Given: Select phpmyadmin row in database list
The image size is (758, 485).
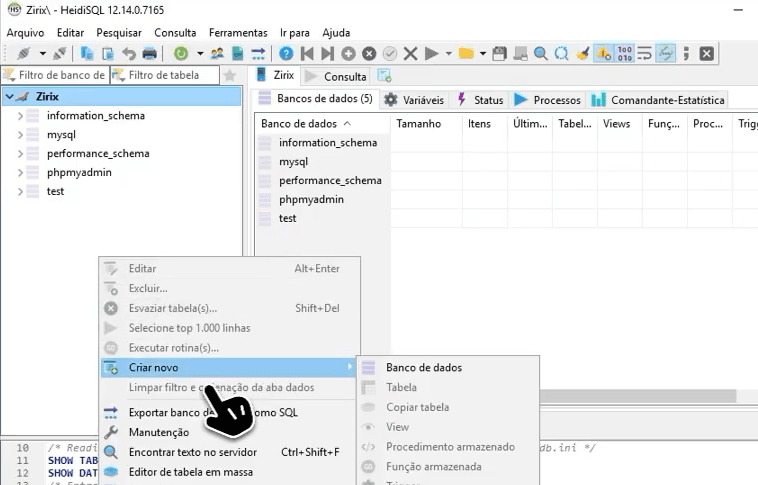Looking at the screenshot, I should pyautogui.click(x=322, y=199).
